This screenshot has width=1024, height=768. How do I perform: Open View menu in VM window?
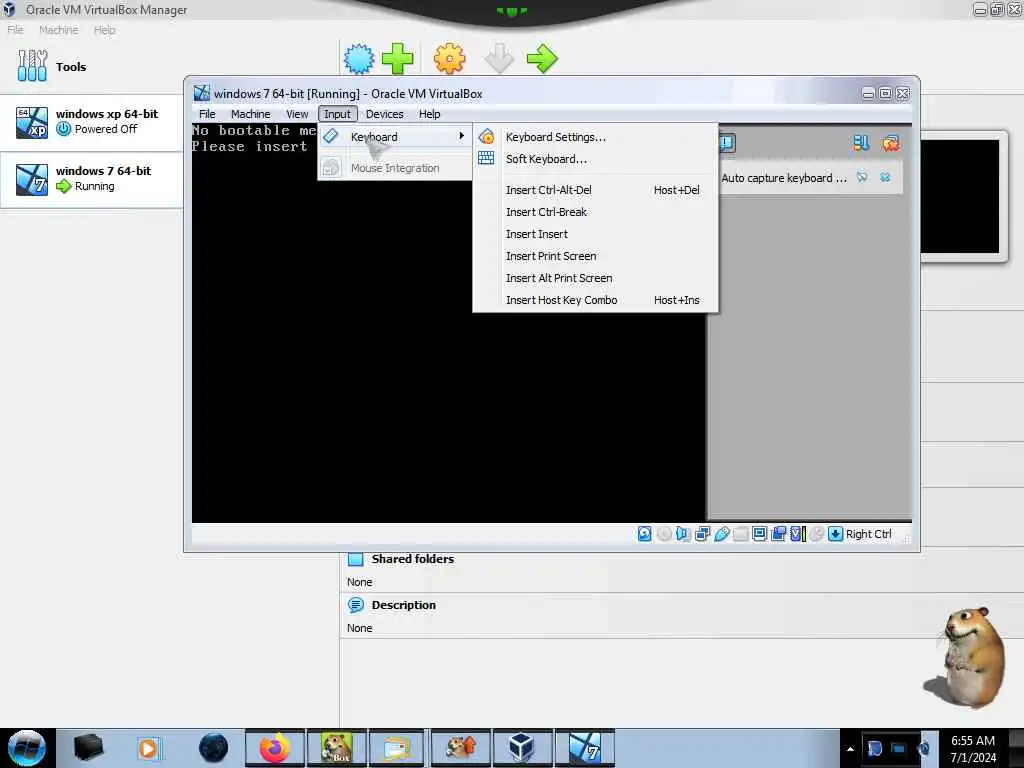tap(296, 114)
